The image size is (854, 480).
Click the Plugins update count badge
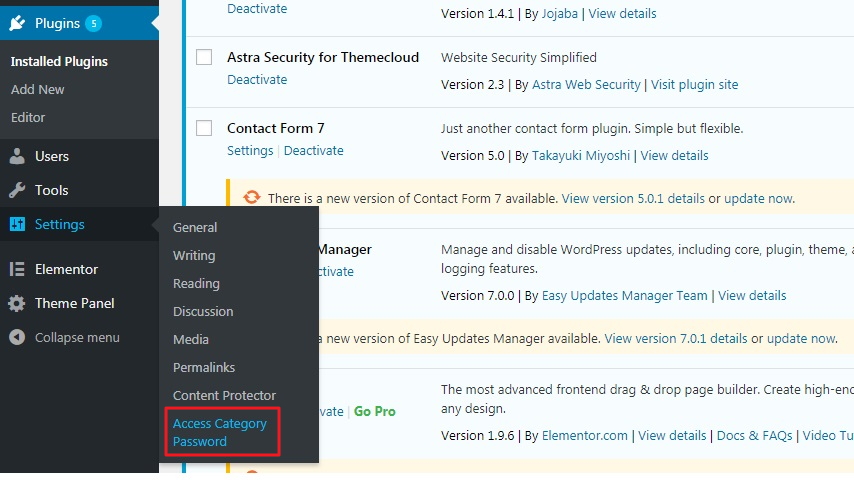pos(94,23)
